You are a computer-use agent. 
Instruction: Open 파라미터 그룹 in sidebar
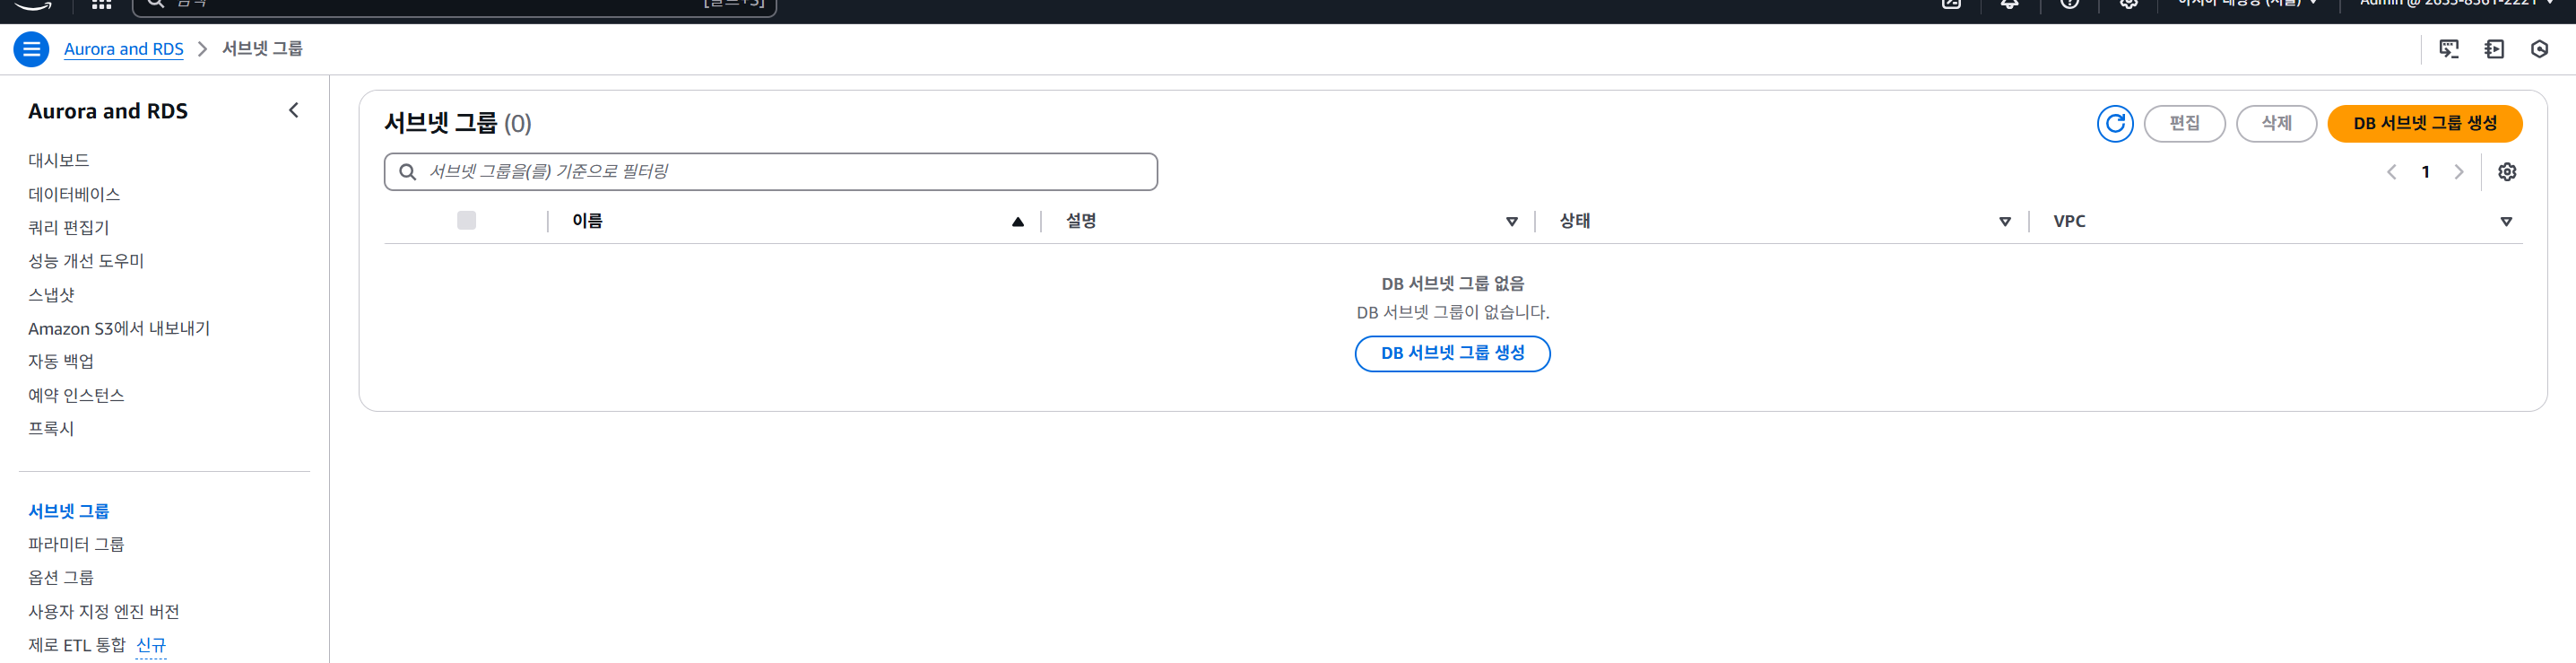coord(76,545)
